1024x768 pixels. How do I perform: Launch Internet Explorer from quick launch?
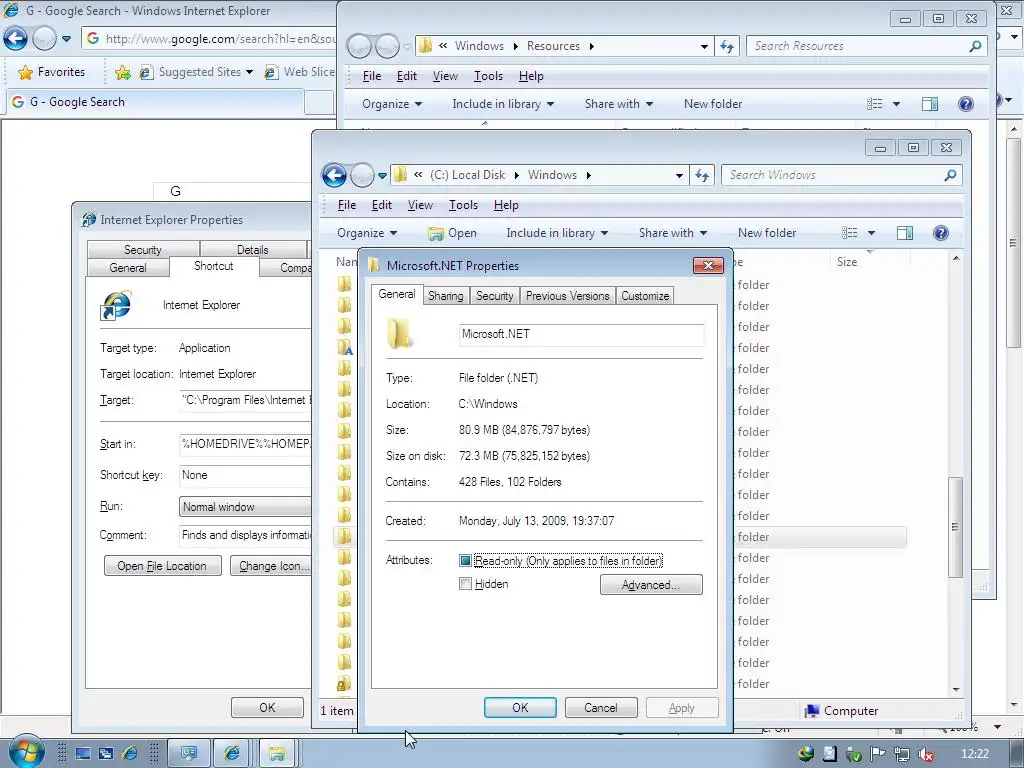pyautogui.click(x=130, y=753)
